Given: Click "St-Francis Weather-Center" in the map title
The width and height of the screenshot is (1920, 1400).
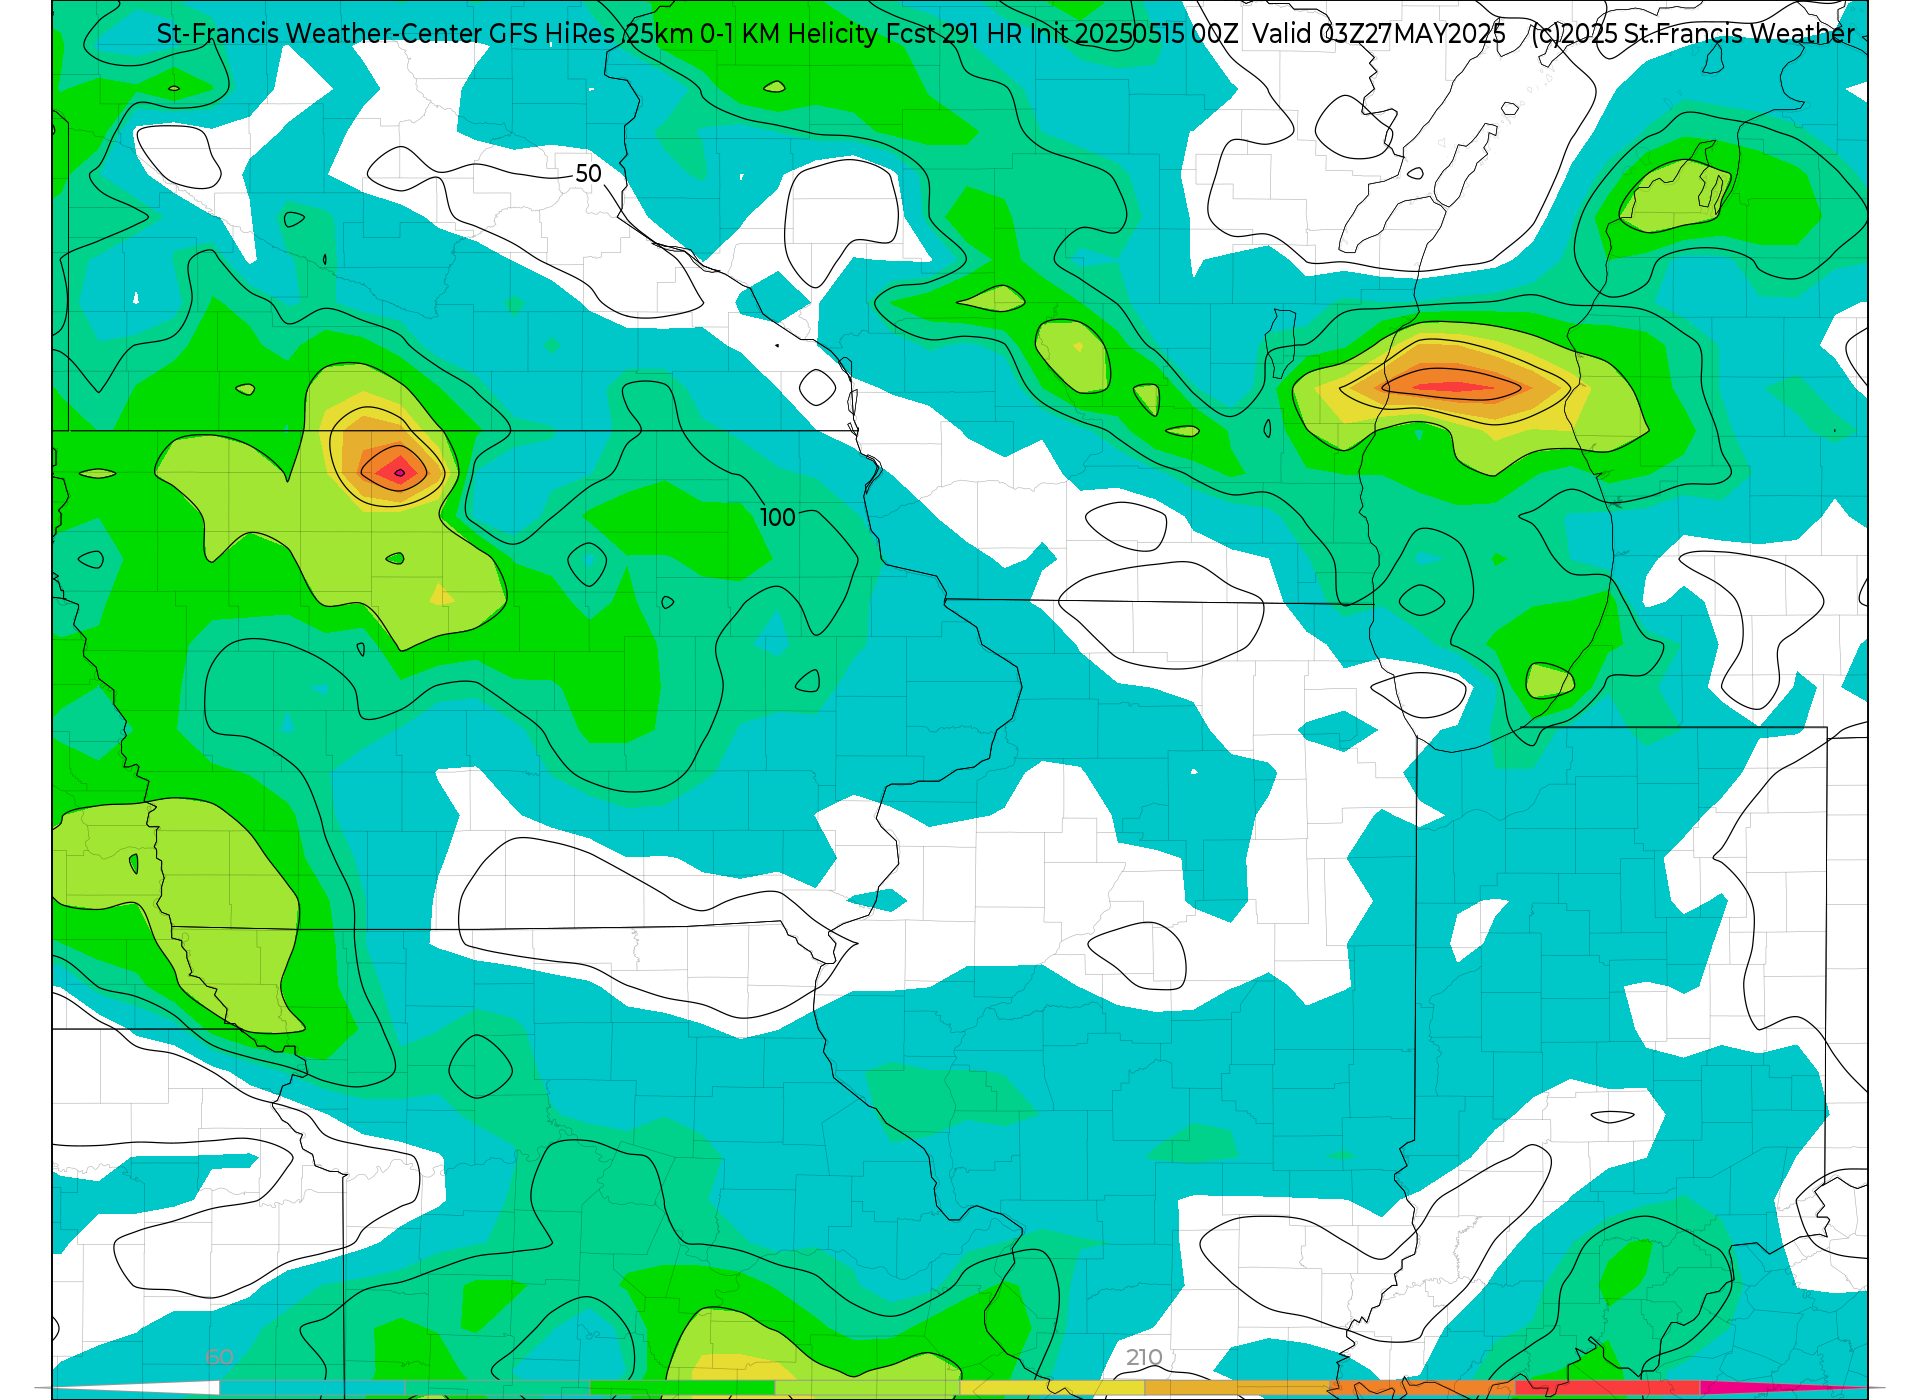Looking at the screenshot, I should point(320,34).
